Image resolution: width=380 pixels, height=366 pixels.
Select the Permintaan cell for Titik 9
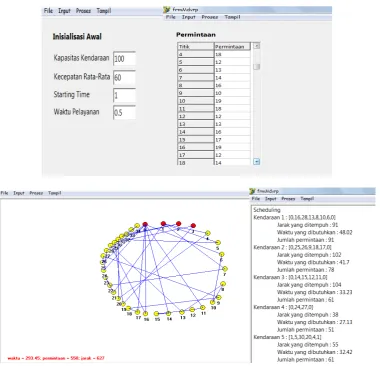click(x=232, y=93)
